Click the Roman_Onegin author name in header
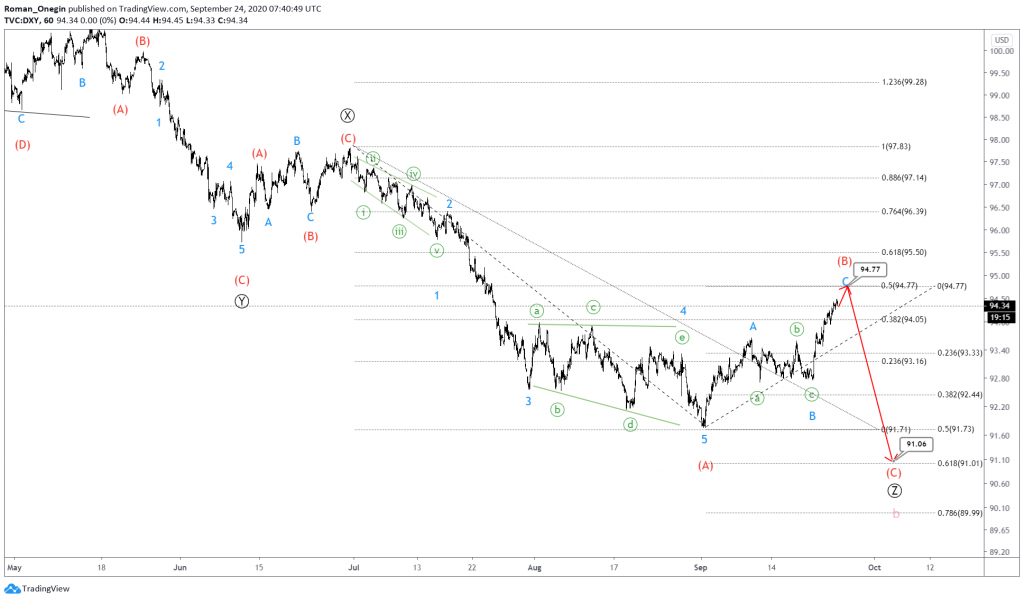Viewport: 1024px width, 601px height. coord(35,8)
